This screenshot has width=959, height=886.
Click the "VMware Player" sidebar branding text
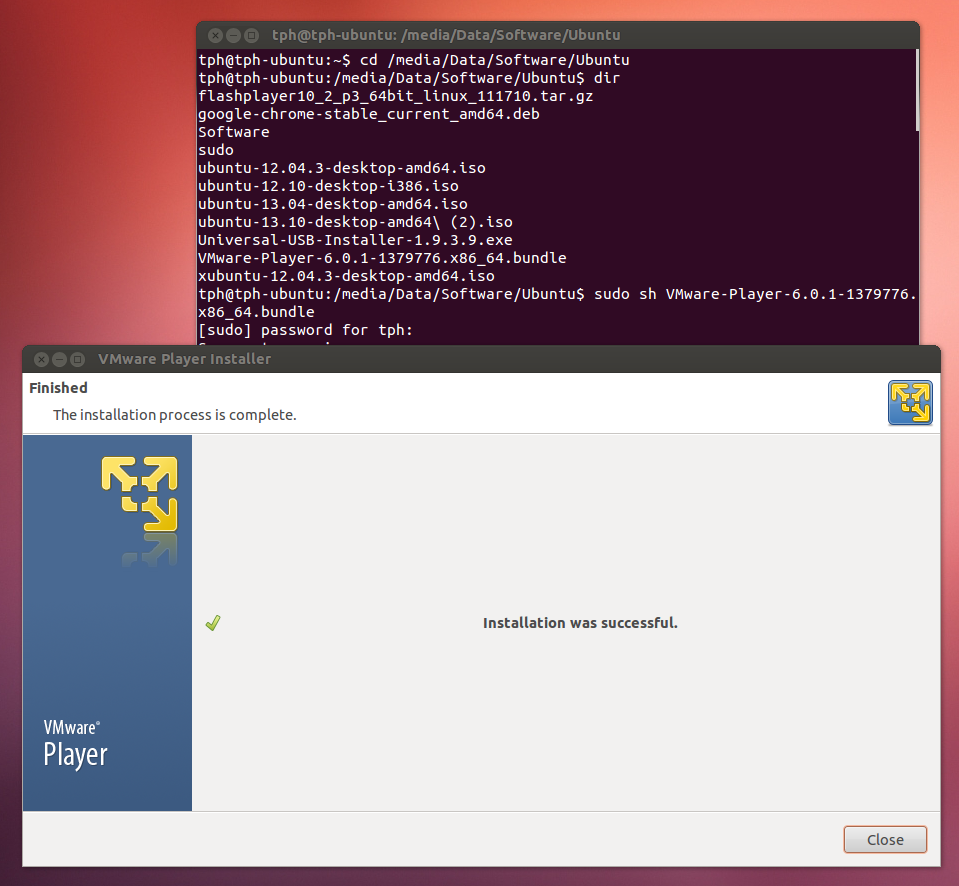point(75,745)
